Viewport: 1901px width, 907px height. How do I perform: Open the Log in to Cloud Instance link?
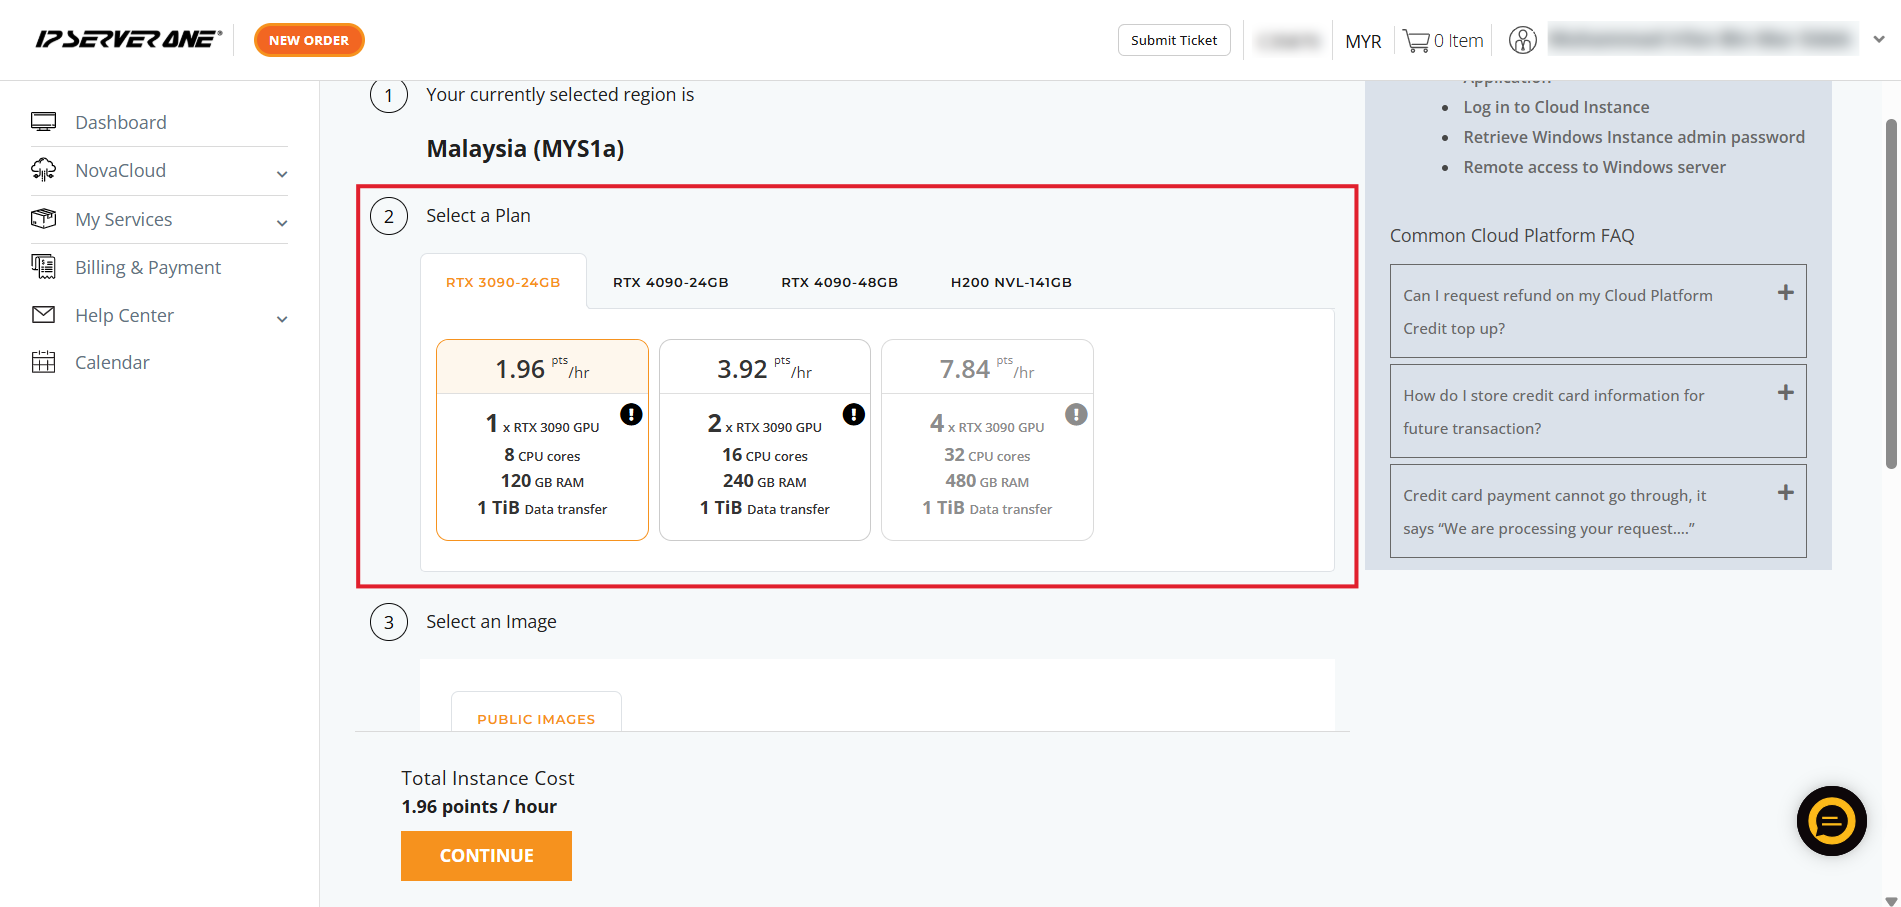click(1556, 107)
